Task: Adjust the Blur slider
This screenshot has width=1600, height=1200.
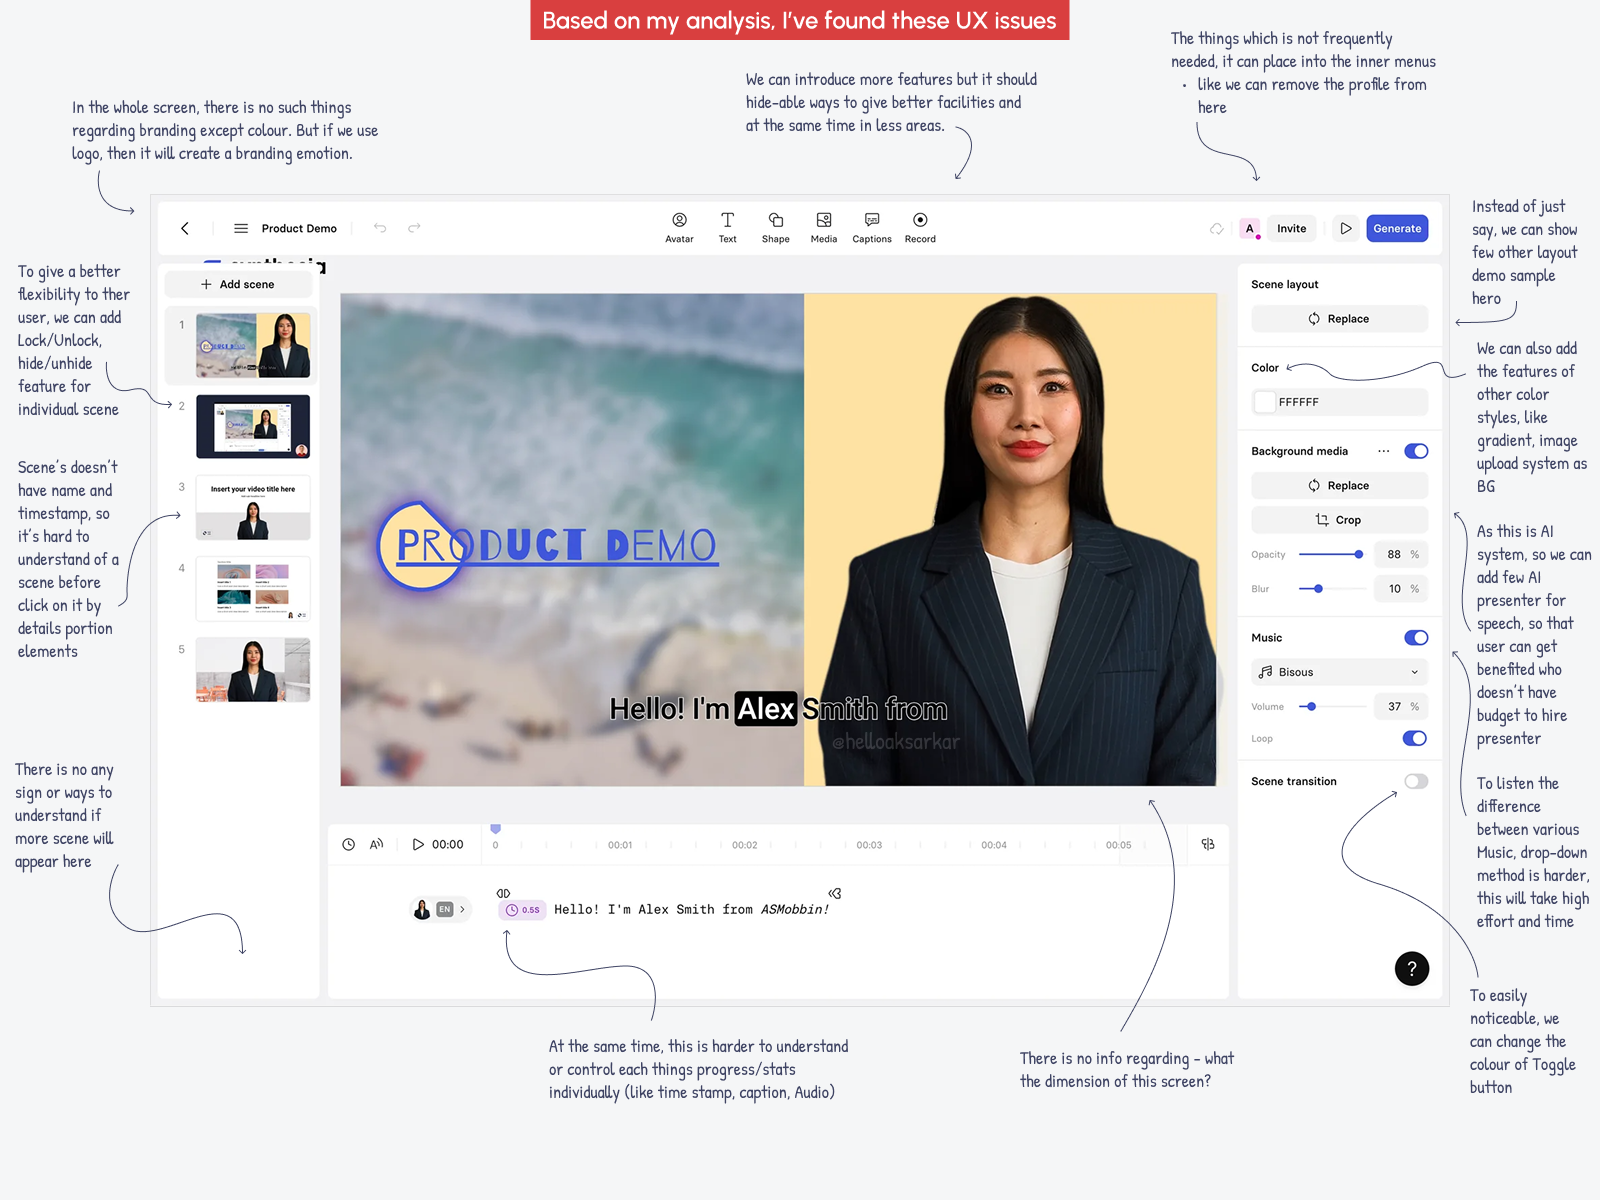Action: (x=1333, y=589)
